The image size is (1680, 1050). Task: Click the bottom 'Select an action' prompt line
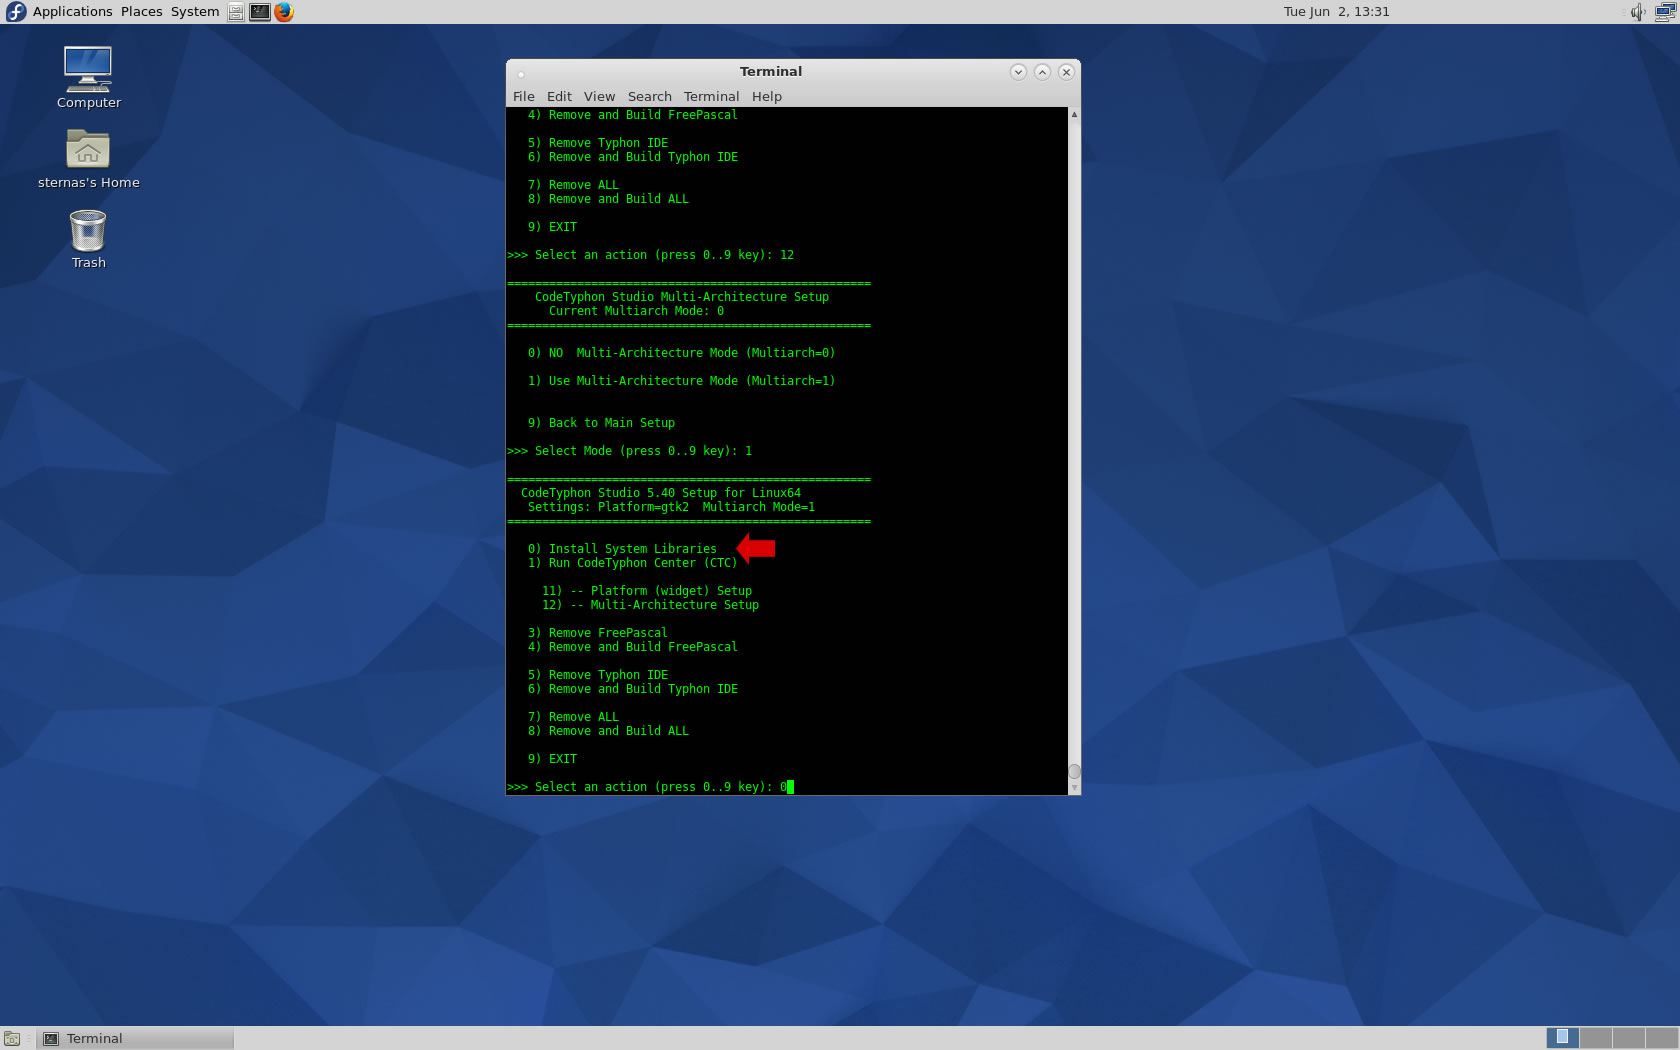650,787
